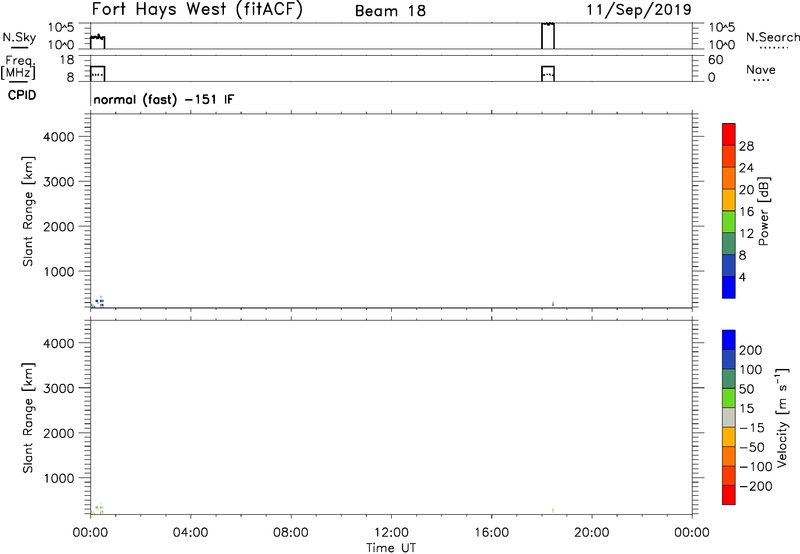Viewport: 800px width, 554px height.
Task: Pick the green segment of the Power colorbar
Action: pos(729,222)
